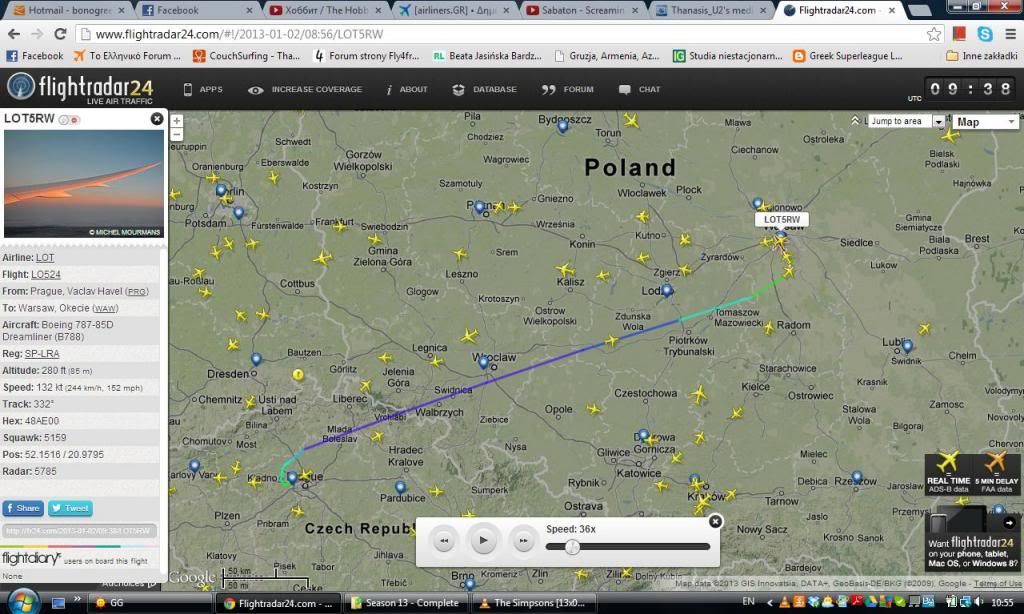Select 5 MIN DELAY FAA data icon
The image size is (1024, 614).
(997, 472)
